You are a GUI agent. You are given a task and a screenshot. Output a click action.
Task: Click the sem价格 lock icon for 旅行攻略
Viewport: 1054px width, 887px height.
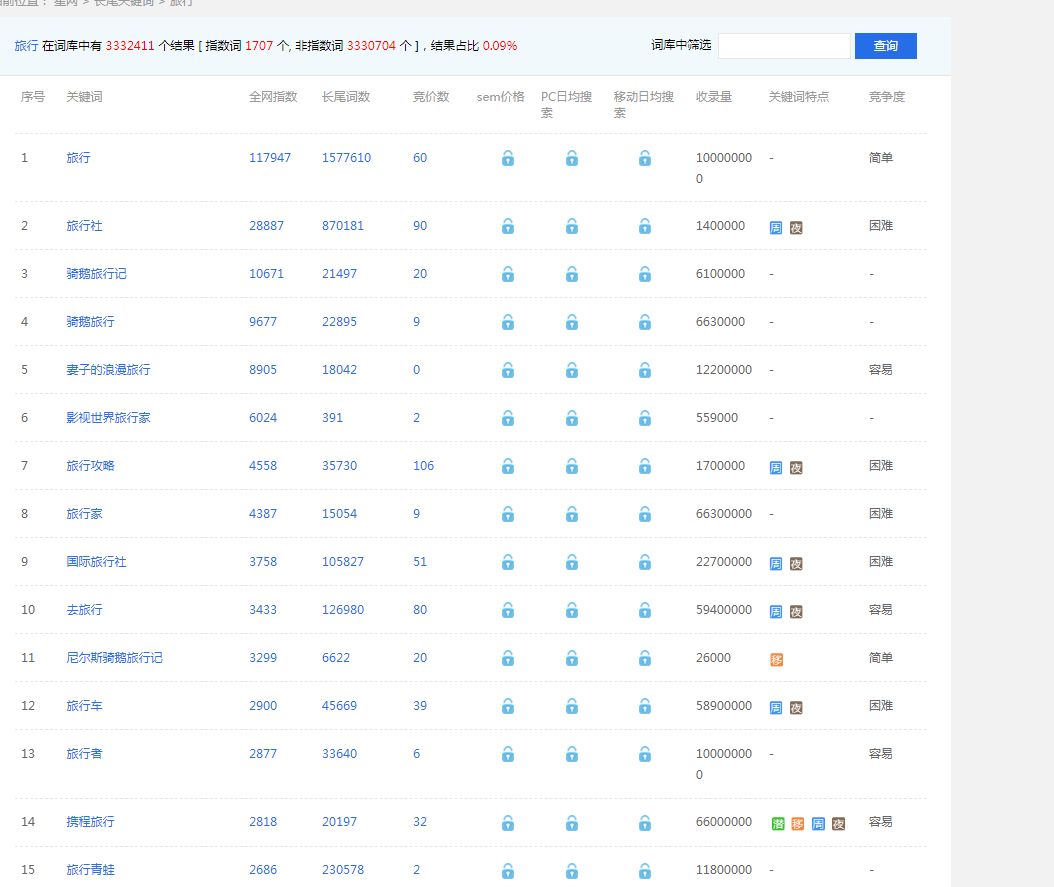(x=508, y=466)
